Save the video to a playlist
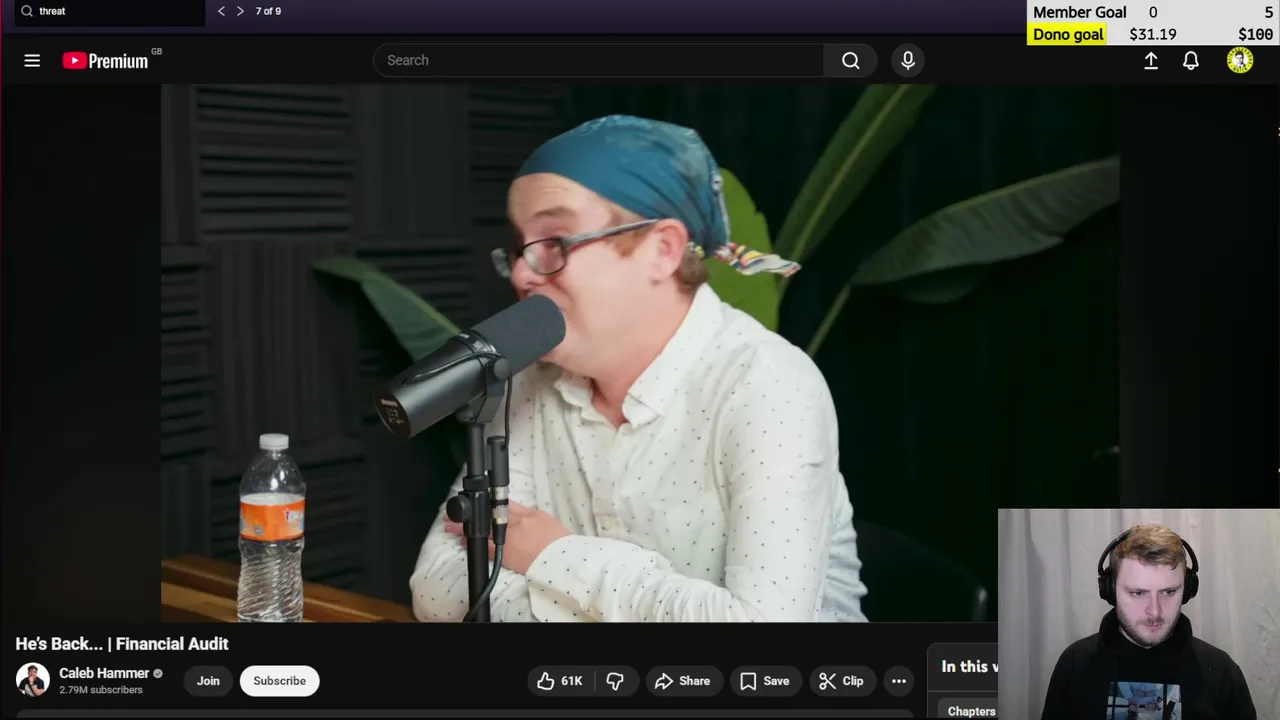Image resolution: width=1280 pixels, height=720 pixels. click(765, 681)
